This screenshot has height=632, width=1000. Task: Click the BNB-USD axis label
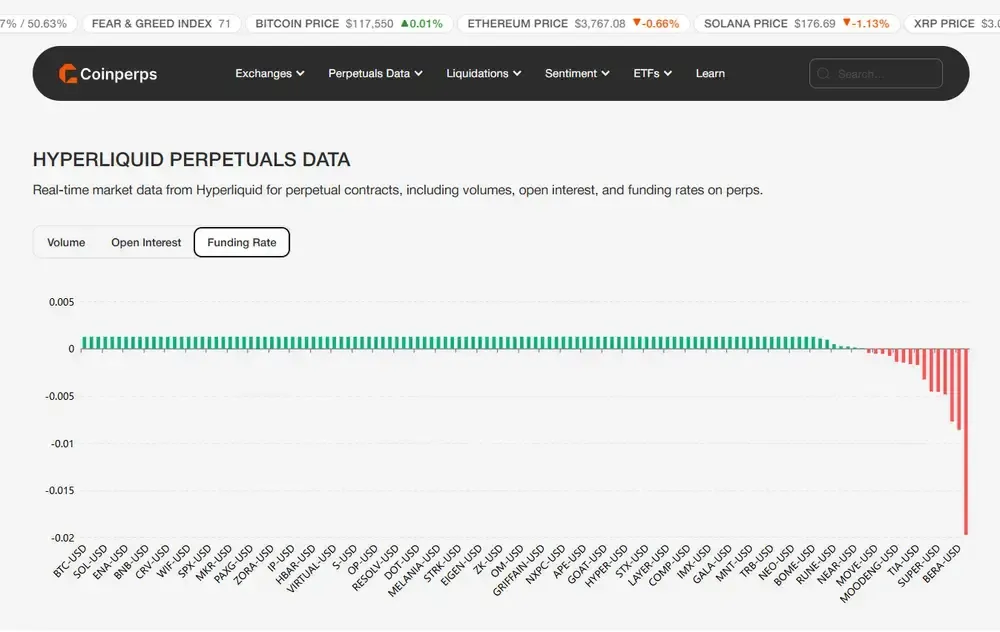pyautogui.click(x=131, y=562)
